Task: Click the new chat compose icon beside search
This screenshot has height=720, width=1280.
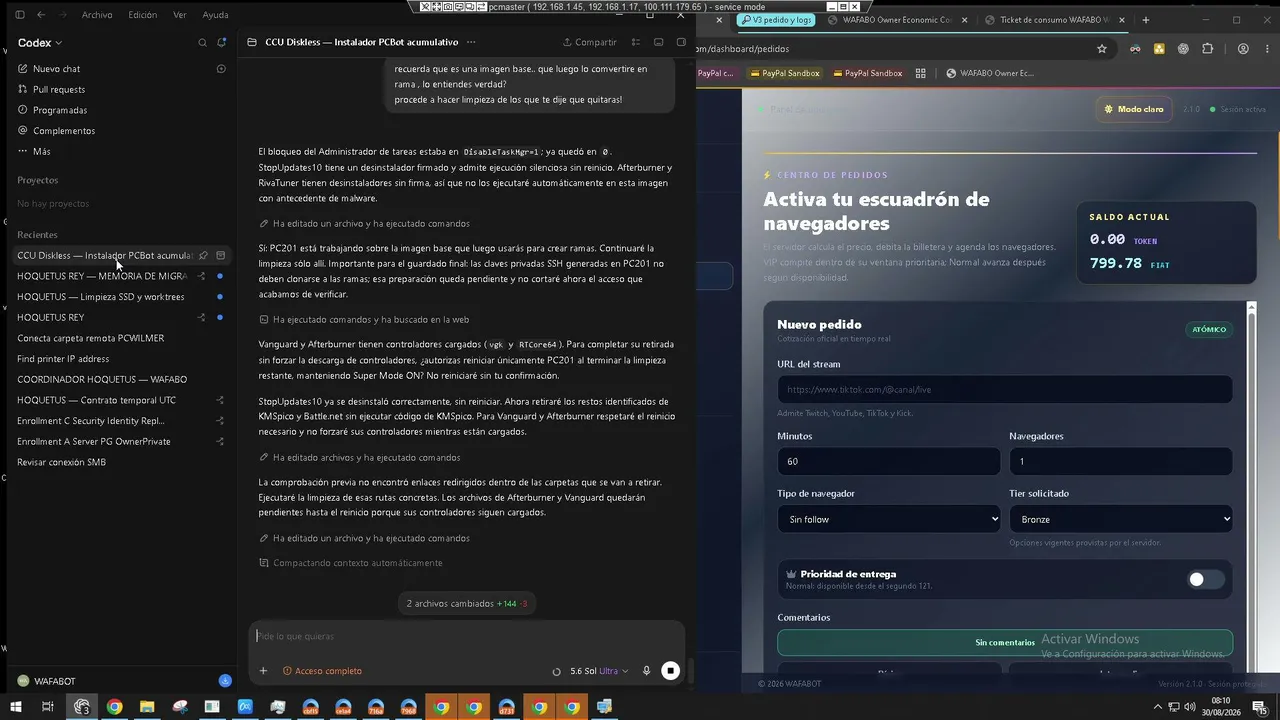Action: pyautogui.click(x=222, y=42)
